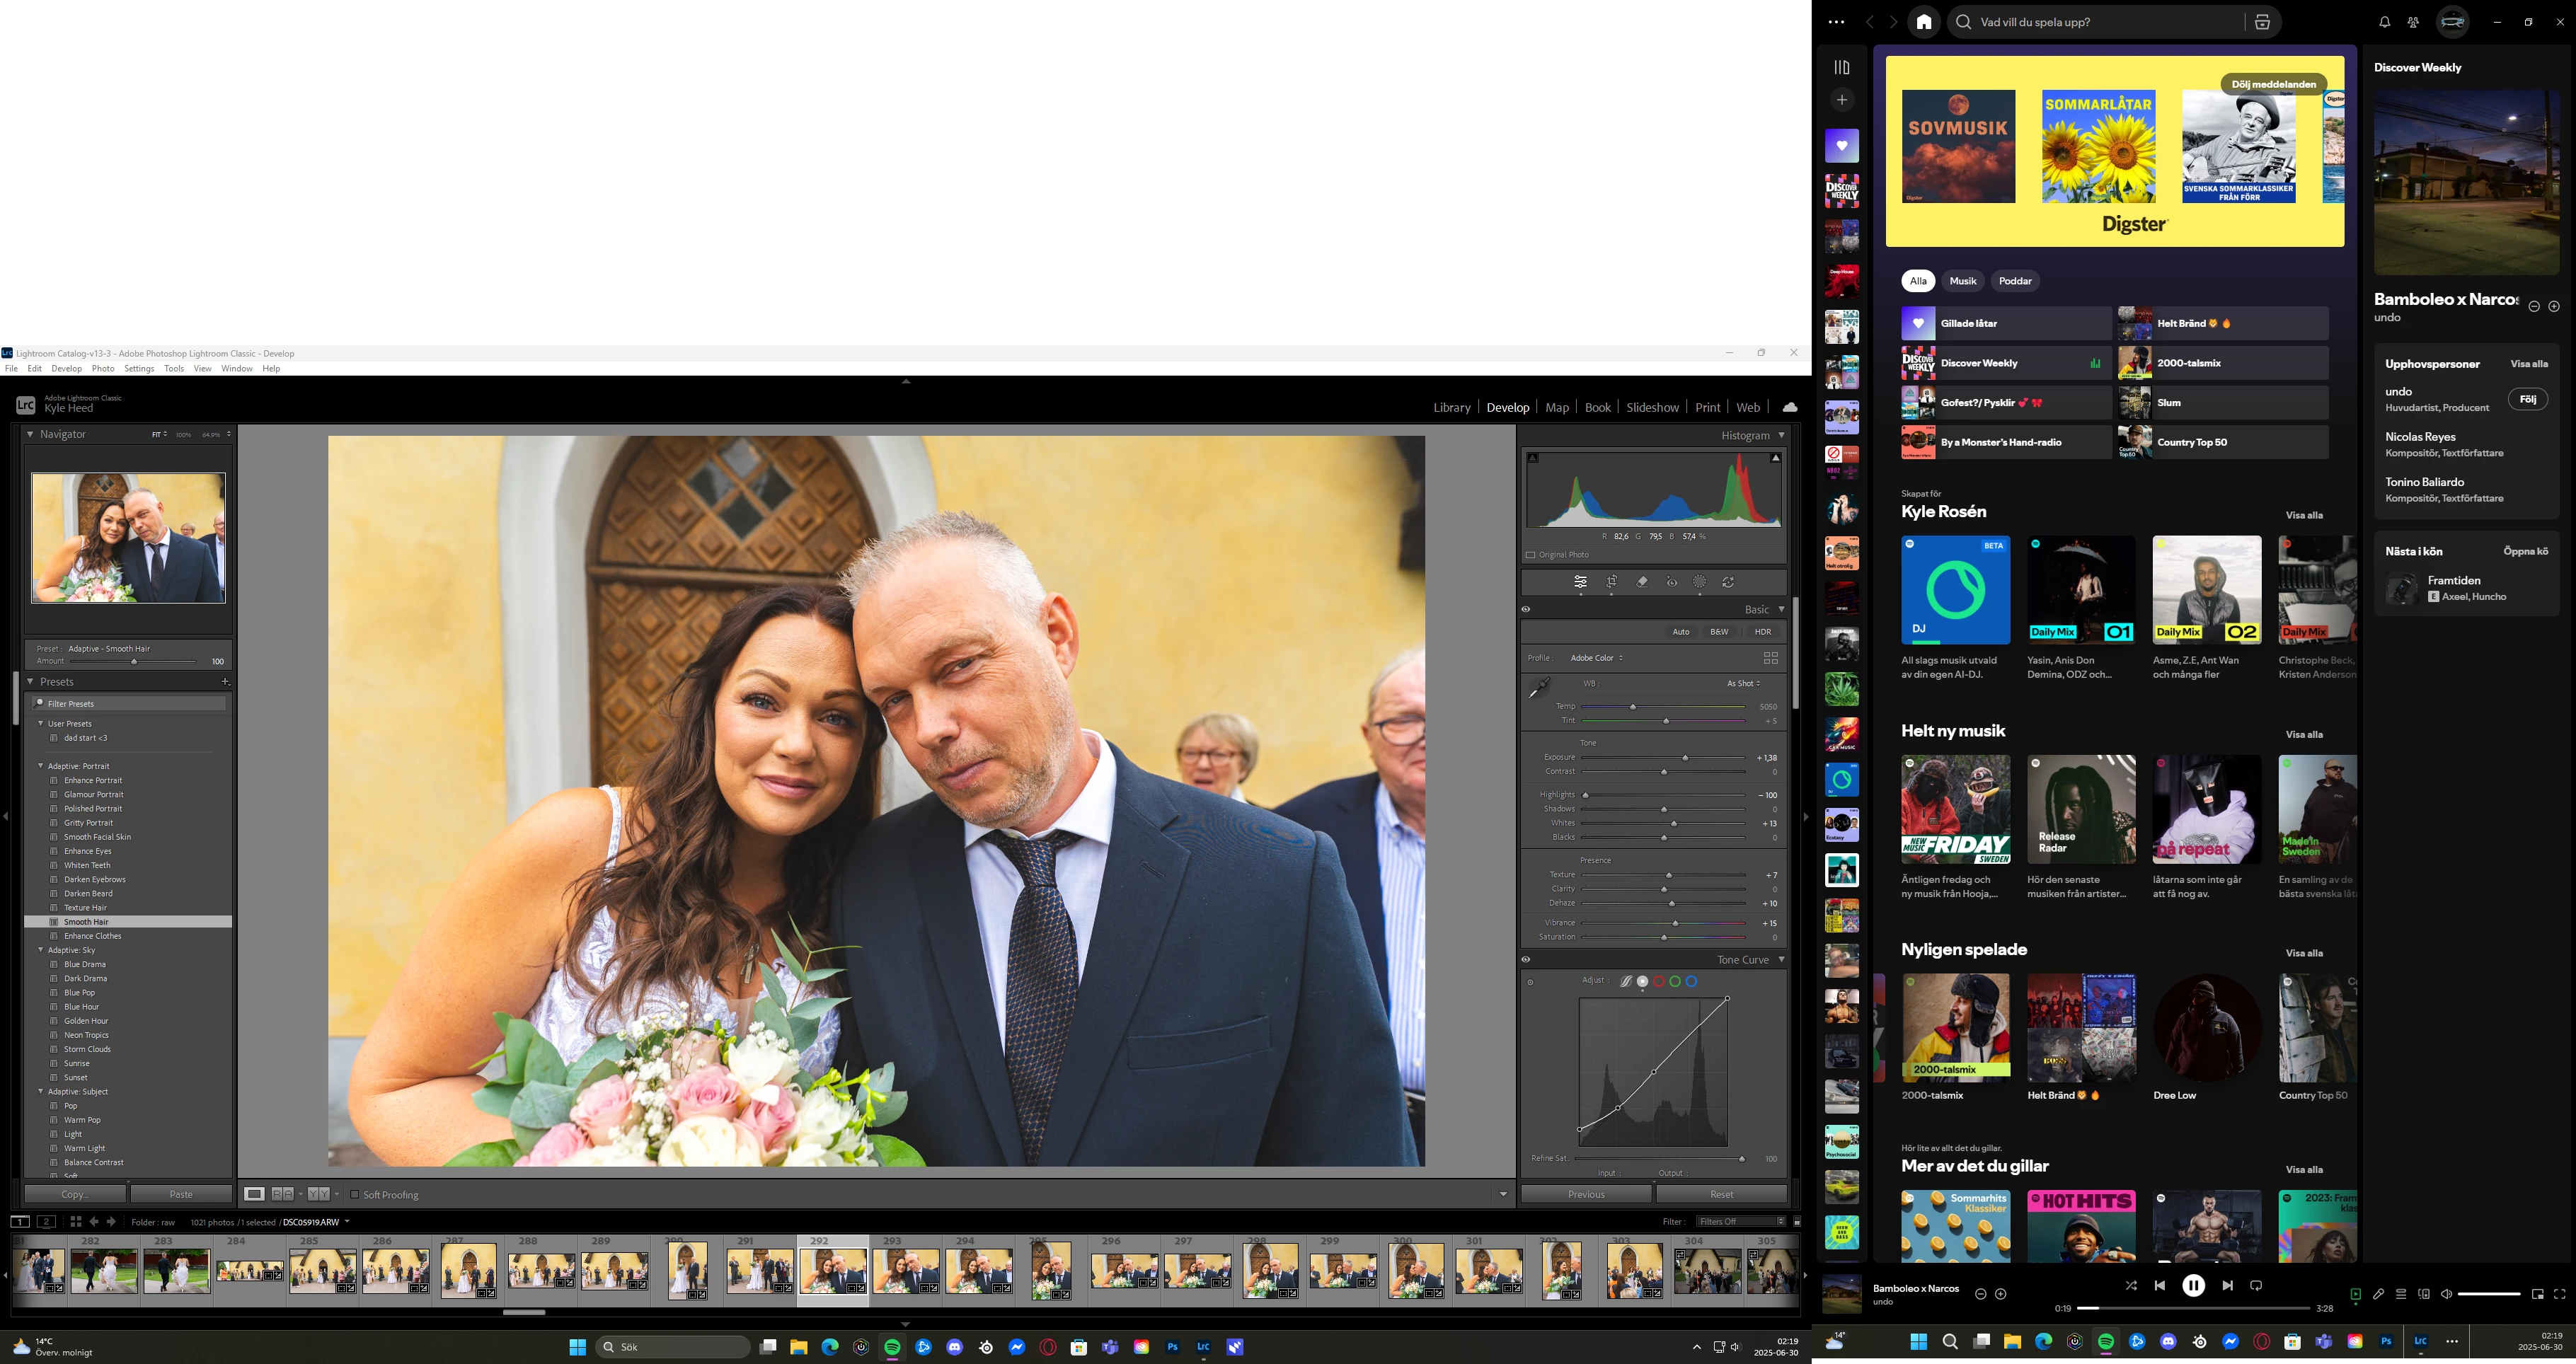Select the parametric curve adjust icon
Viewport: 2576px width, 1364px height.
click(1626, 981)
